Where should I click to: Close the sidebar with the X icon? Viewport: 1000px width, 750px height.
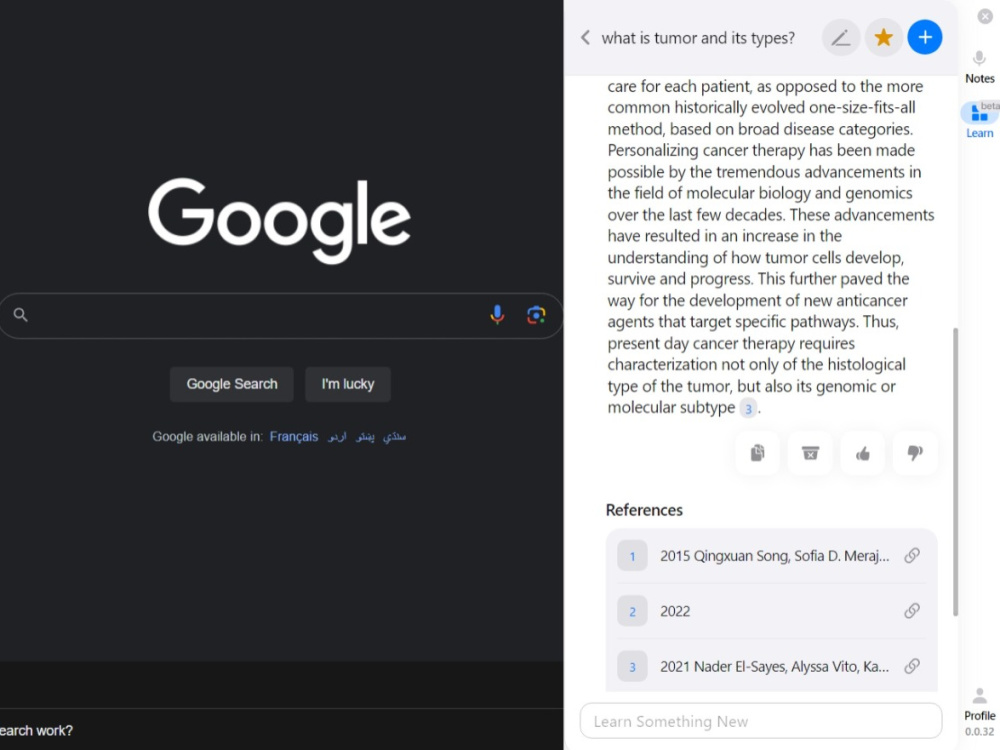985,17
